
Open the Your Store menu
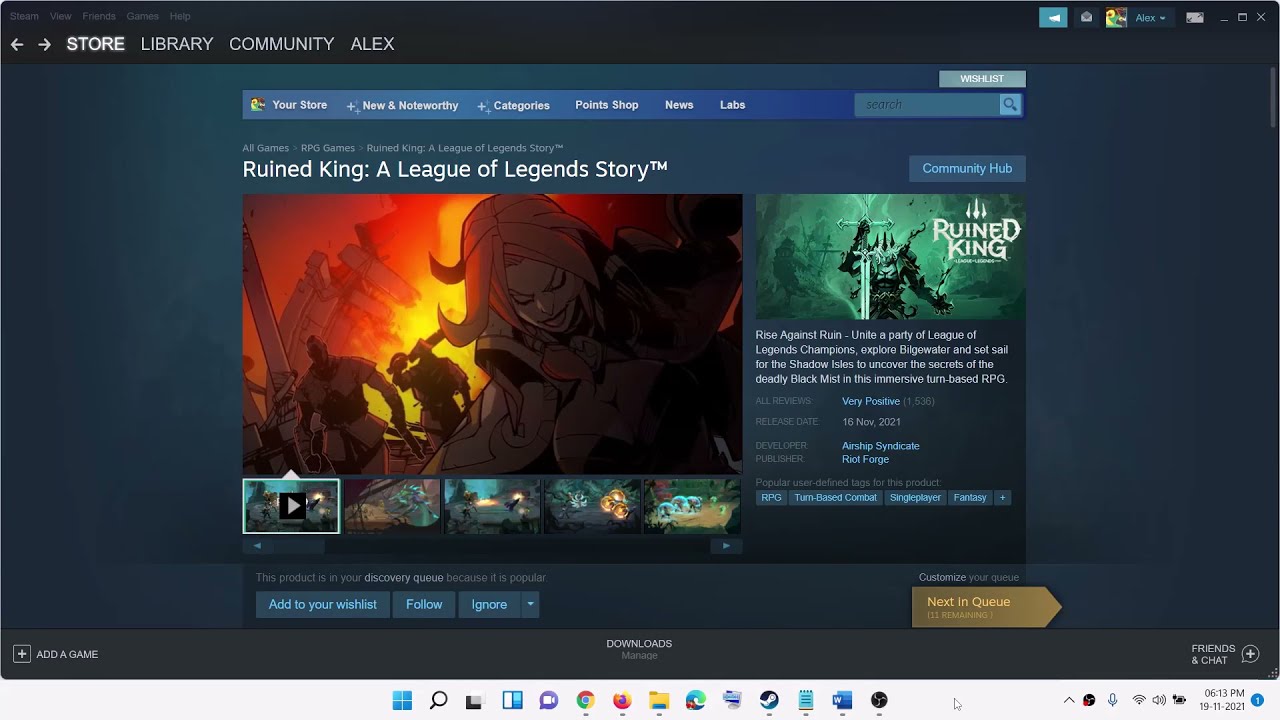[x=289, y=105]
